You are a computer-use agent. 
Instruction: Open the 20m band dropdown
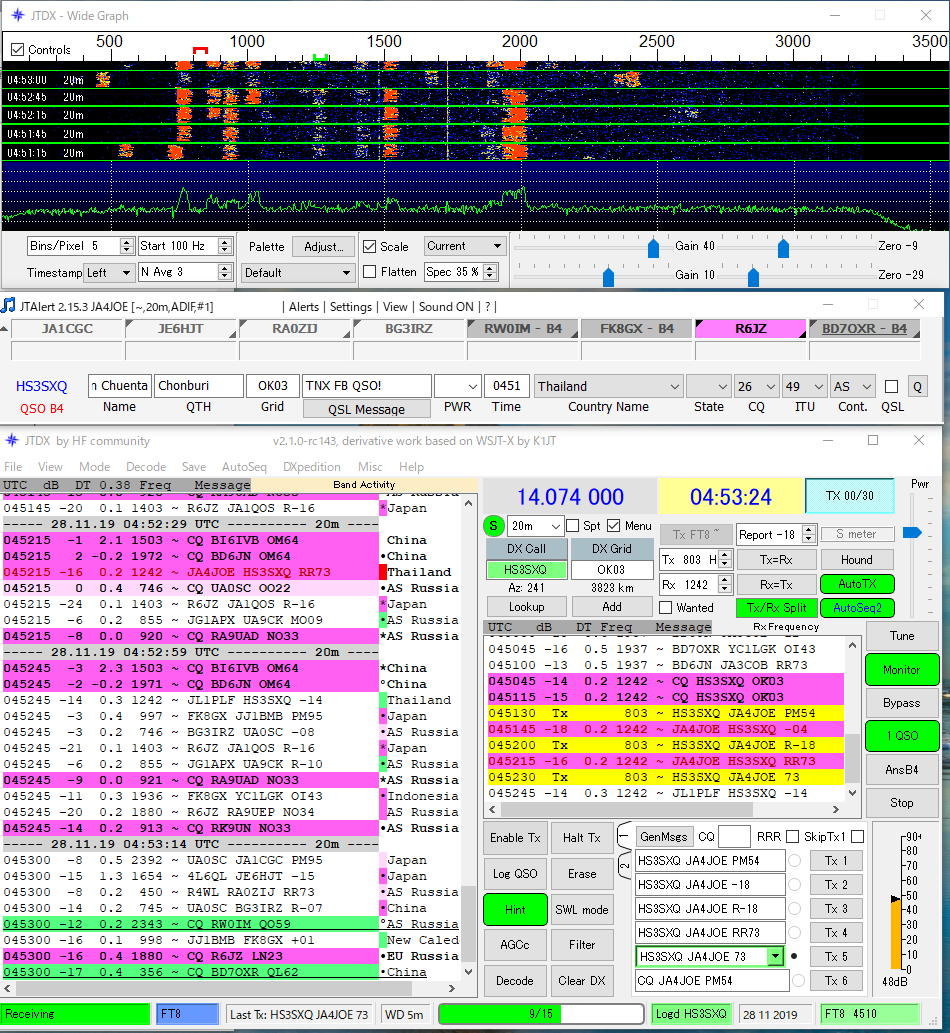click(536, 526)
